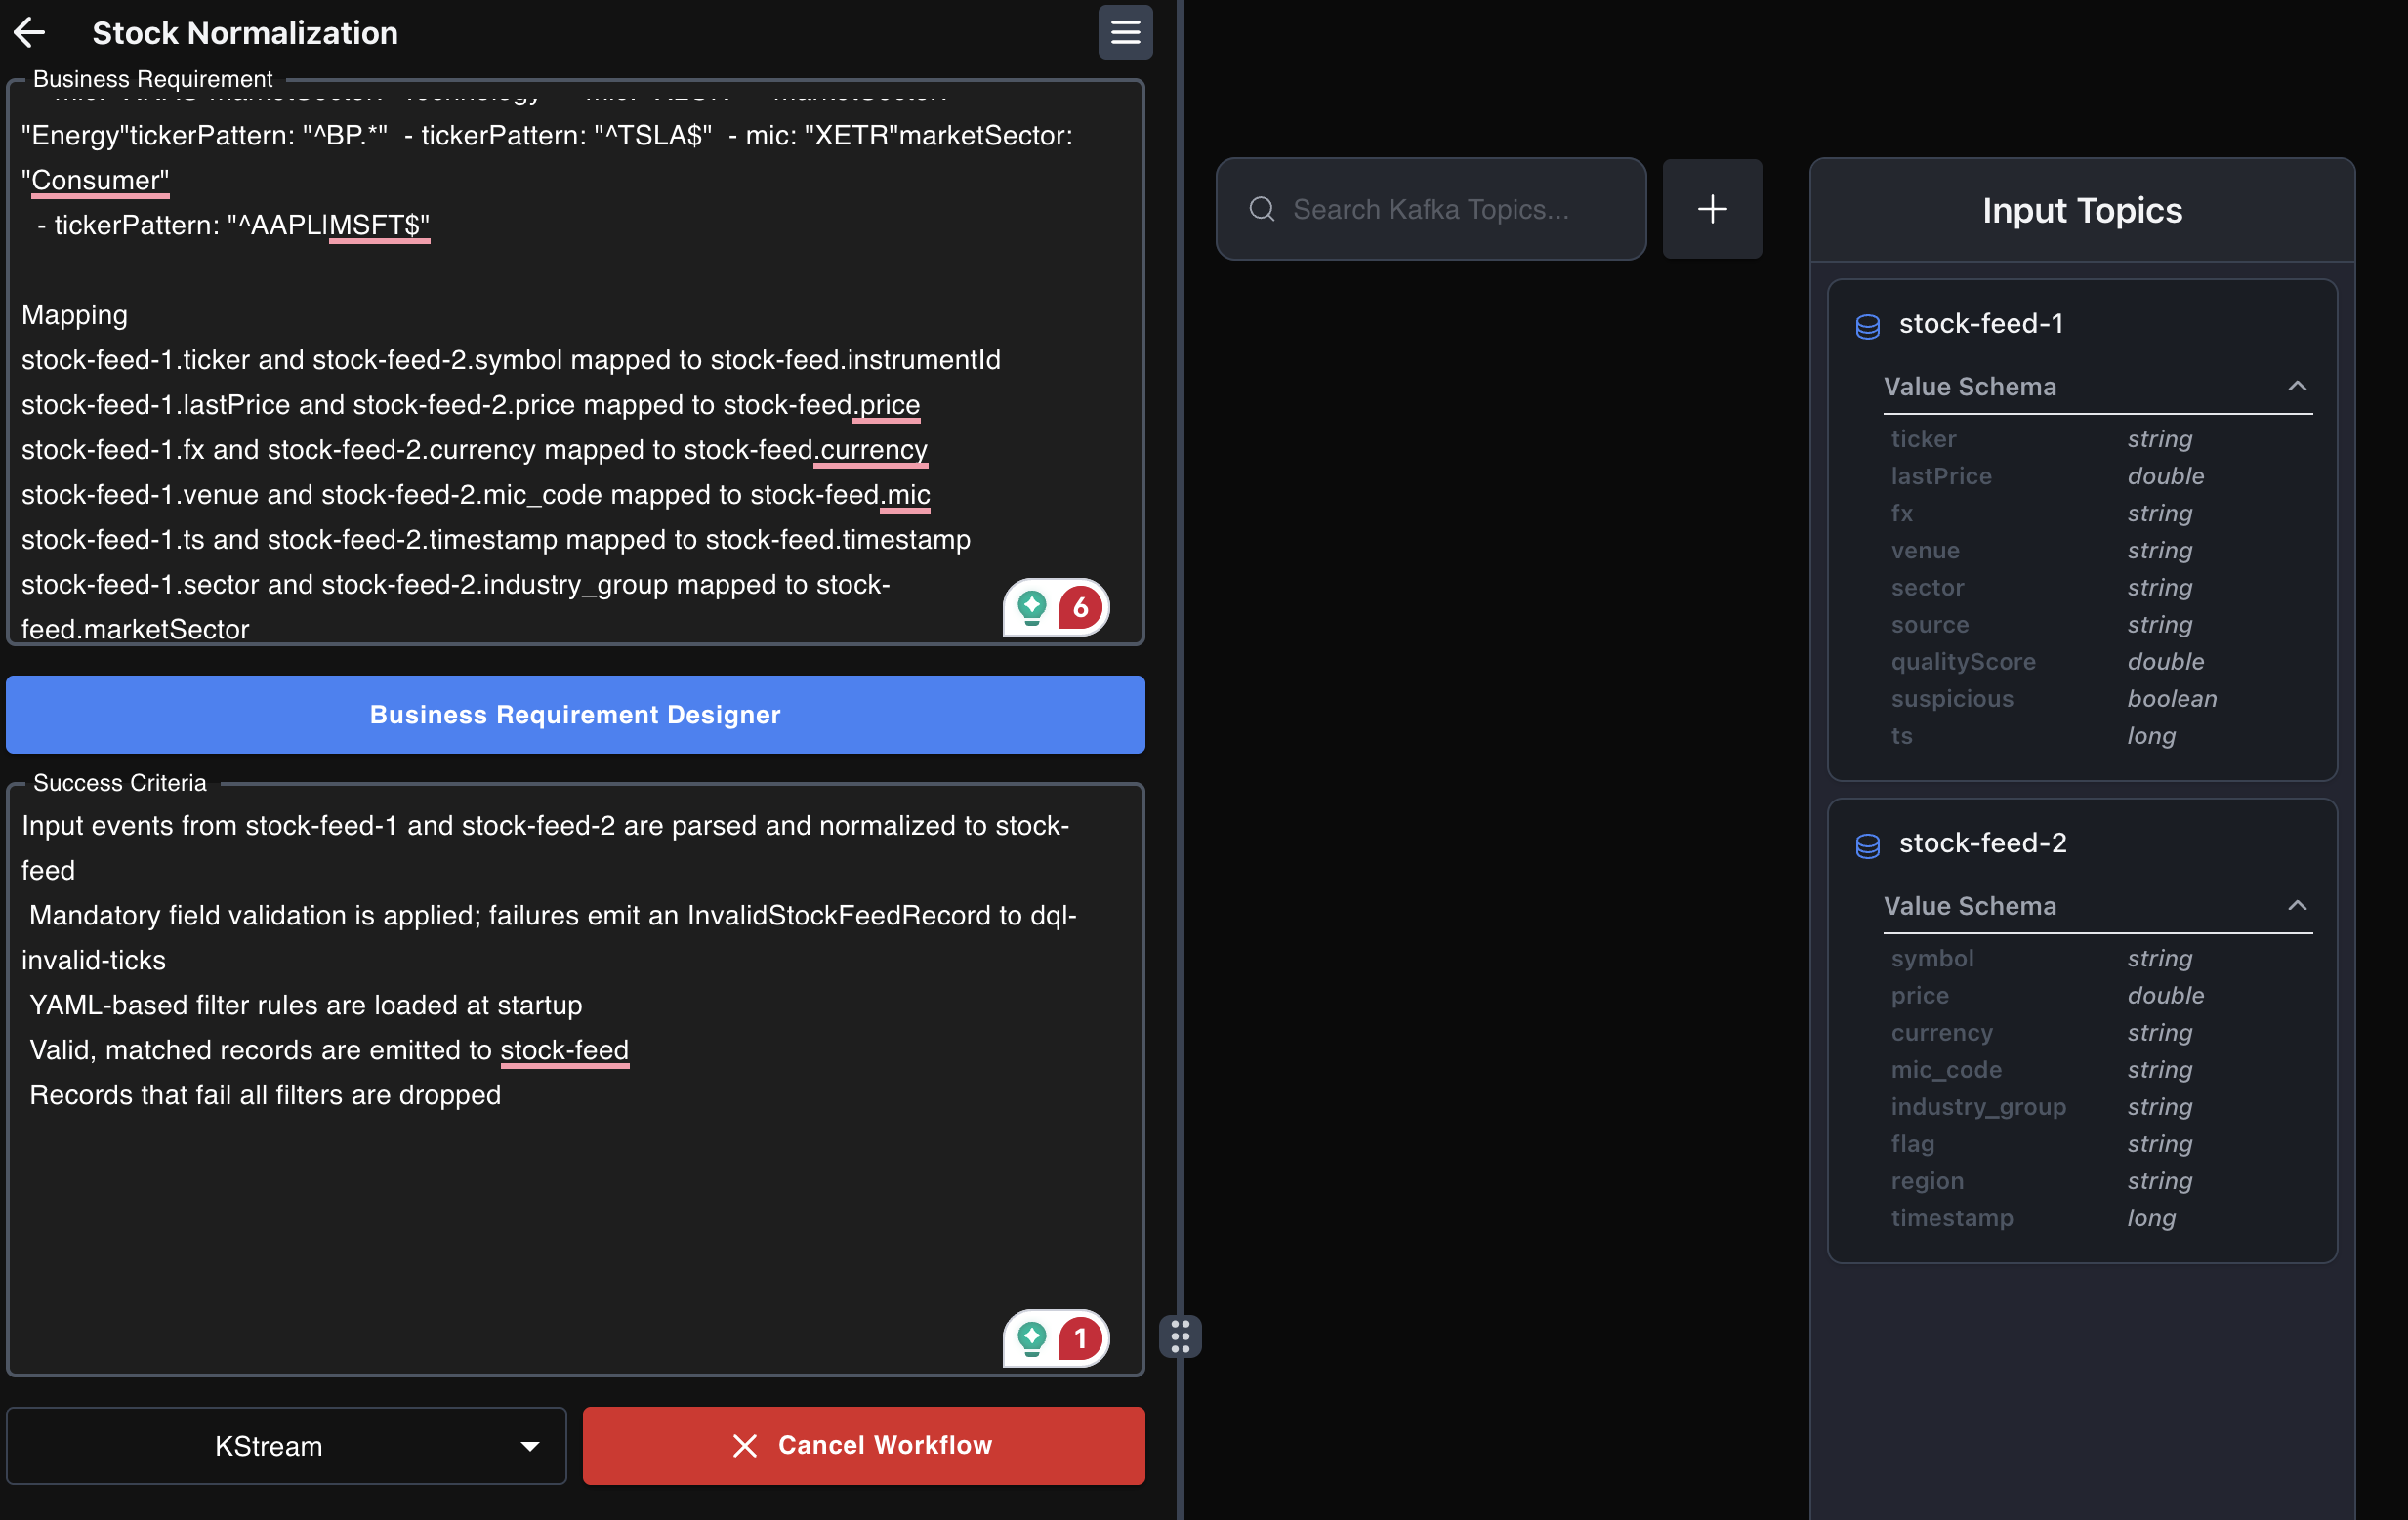2408x1520 pixels.
Task: Click the red badge showing 1
Action: 1080,1338
